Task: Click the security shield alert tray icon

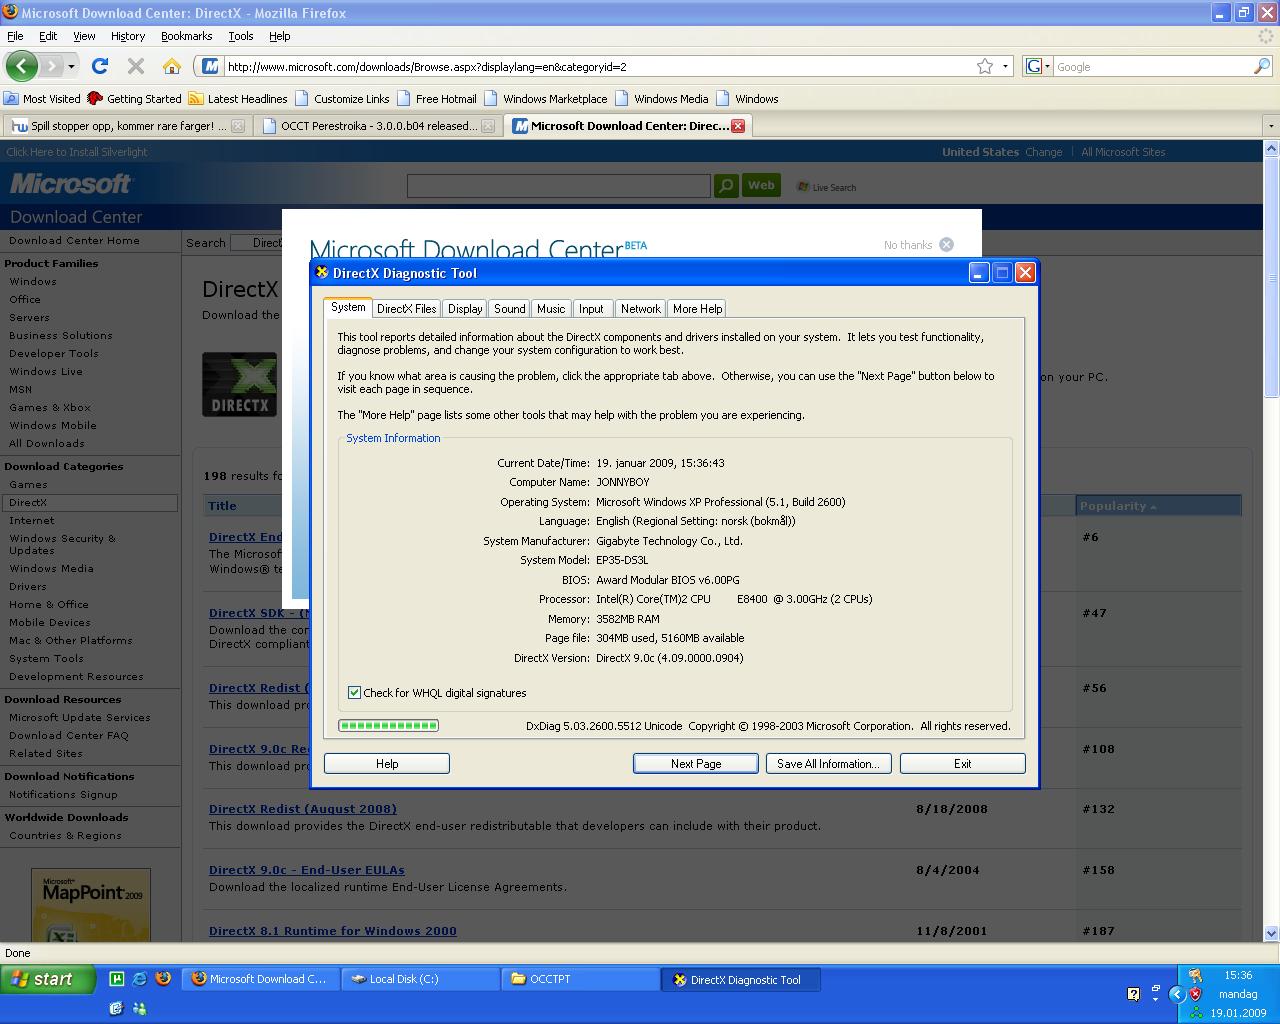Action: pos(1195,994)
